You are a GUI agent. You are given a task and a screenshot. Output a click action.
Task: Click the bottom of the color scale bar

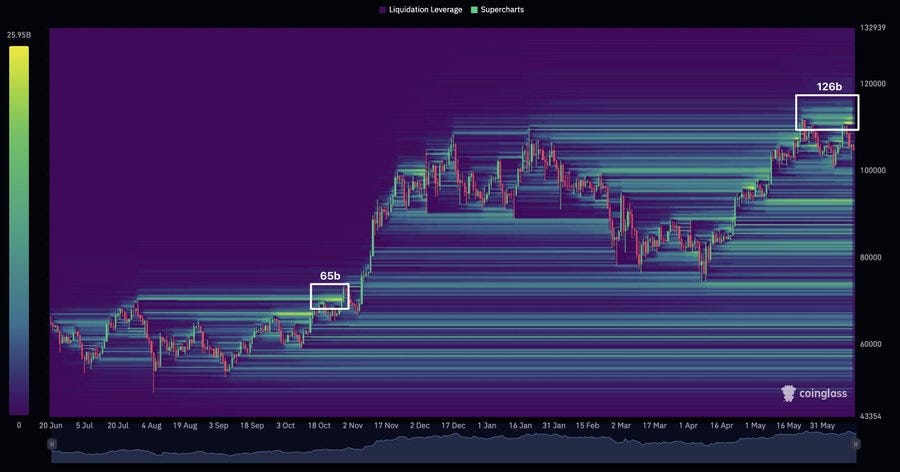point(18,408)
